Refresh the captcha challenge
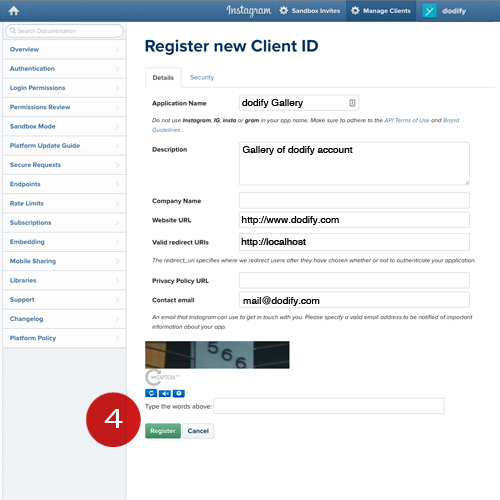The height and width of the screenshot is (500, 500). click(x=151, y=393)
